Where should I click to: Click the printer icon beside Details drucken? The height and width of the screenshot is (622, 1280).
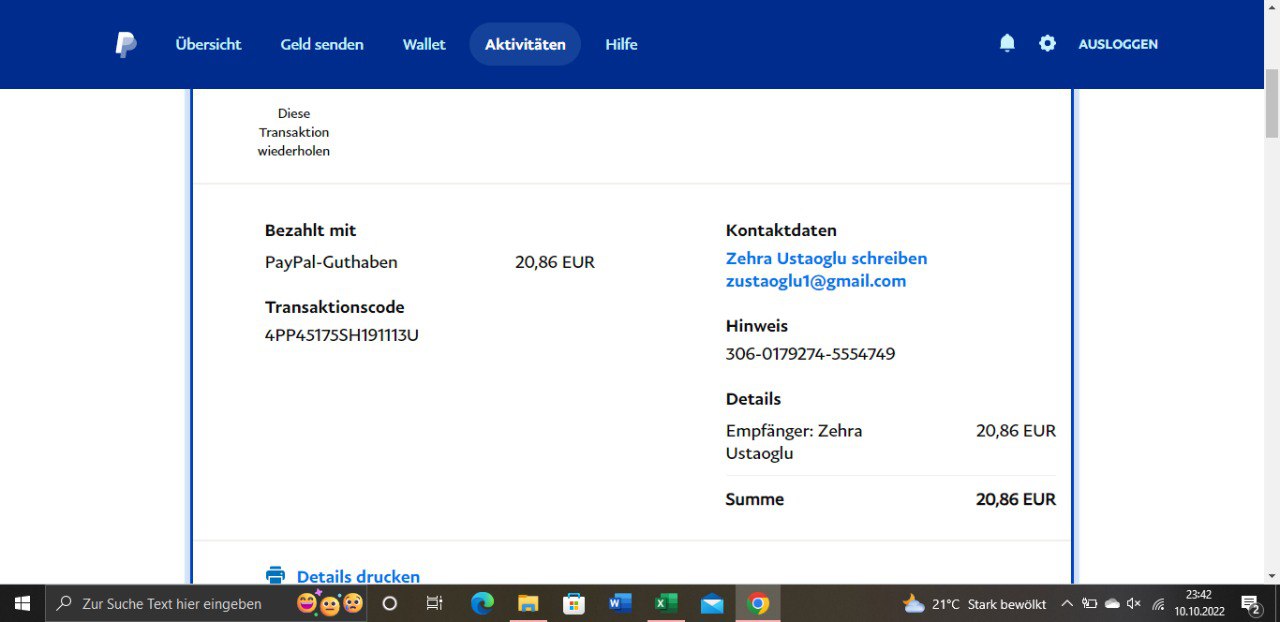point(275,576)
